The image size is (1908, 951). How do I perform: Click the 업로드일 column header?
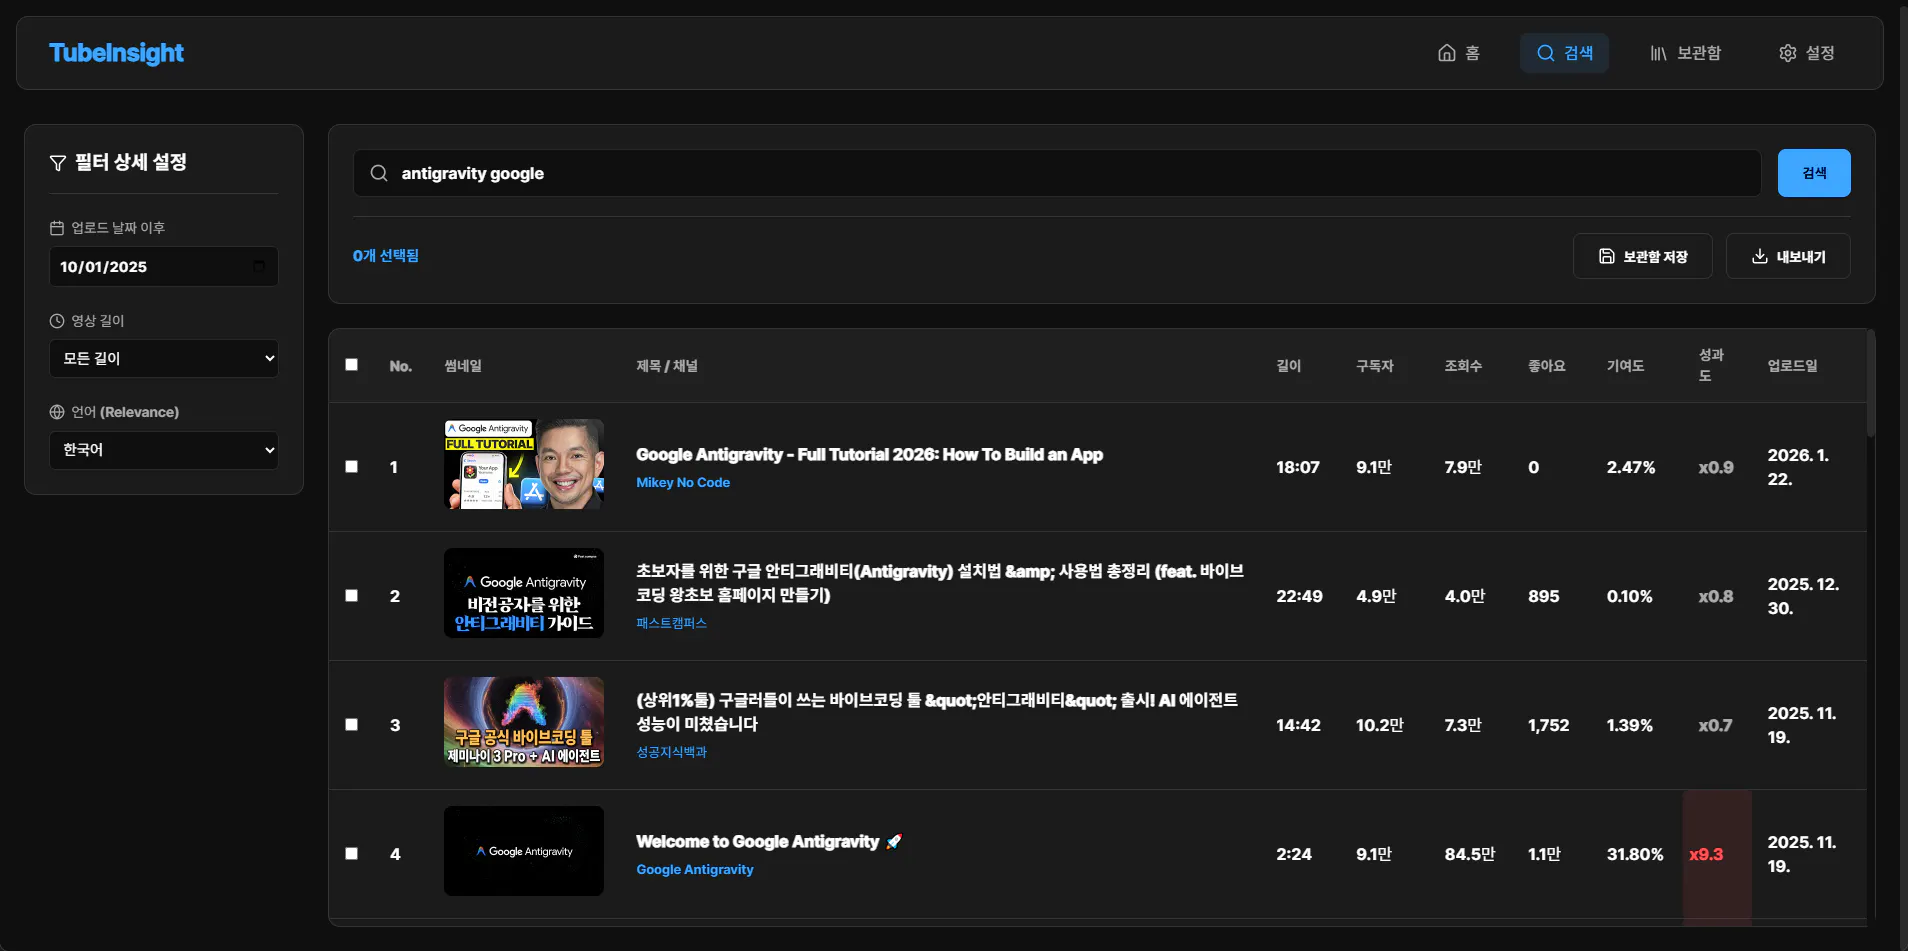[x=1793, y=366]
